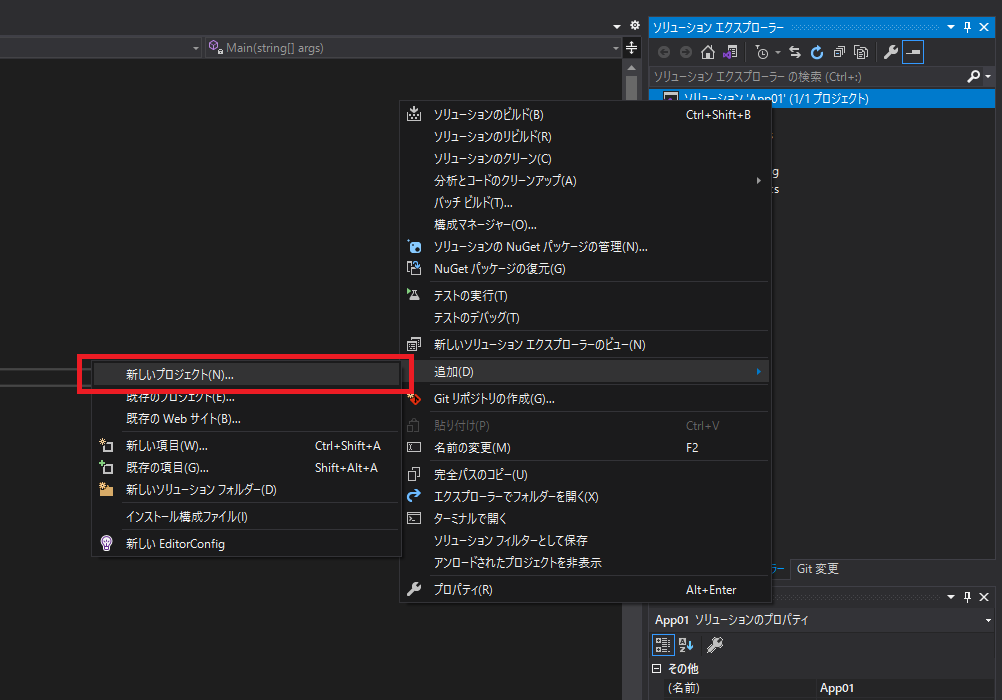This screenshot has width=1002, height=700.
Task: Choose ソリューションのビルド(B) in the context menu
Action: point(488,115)
